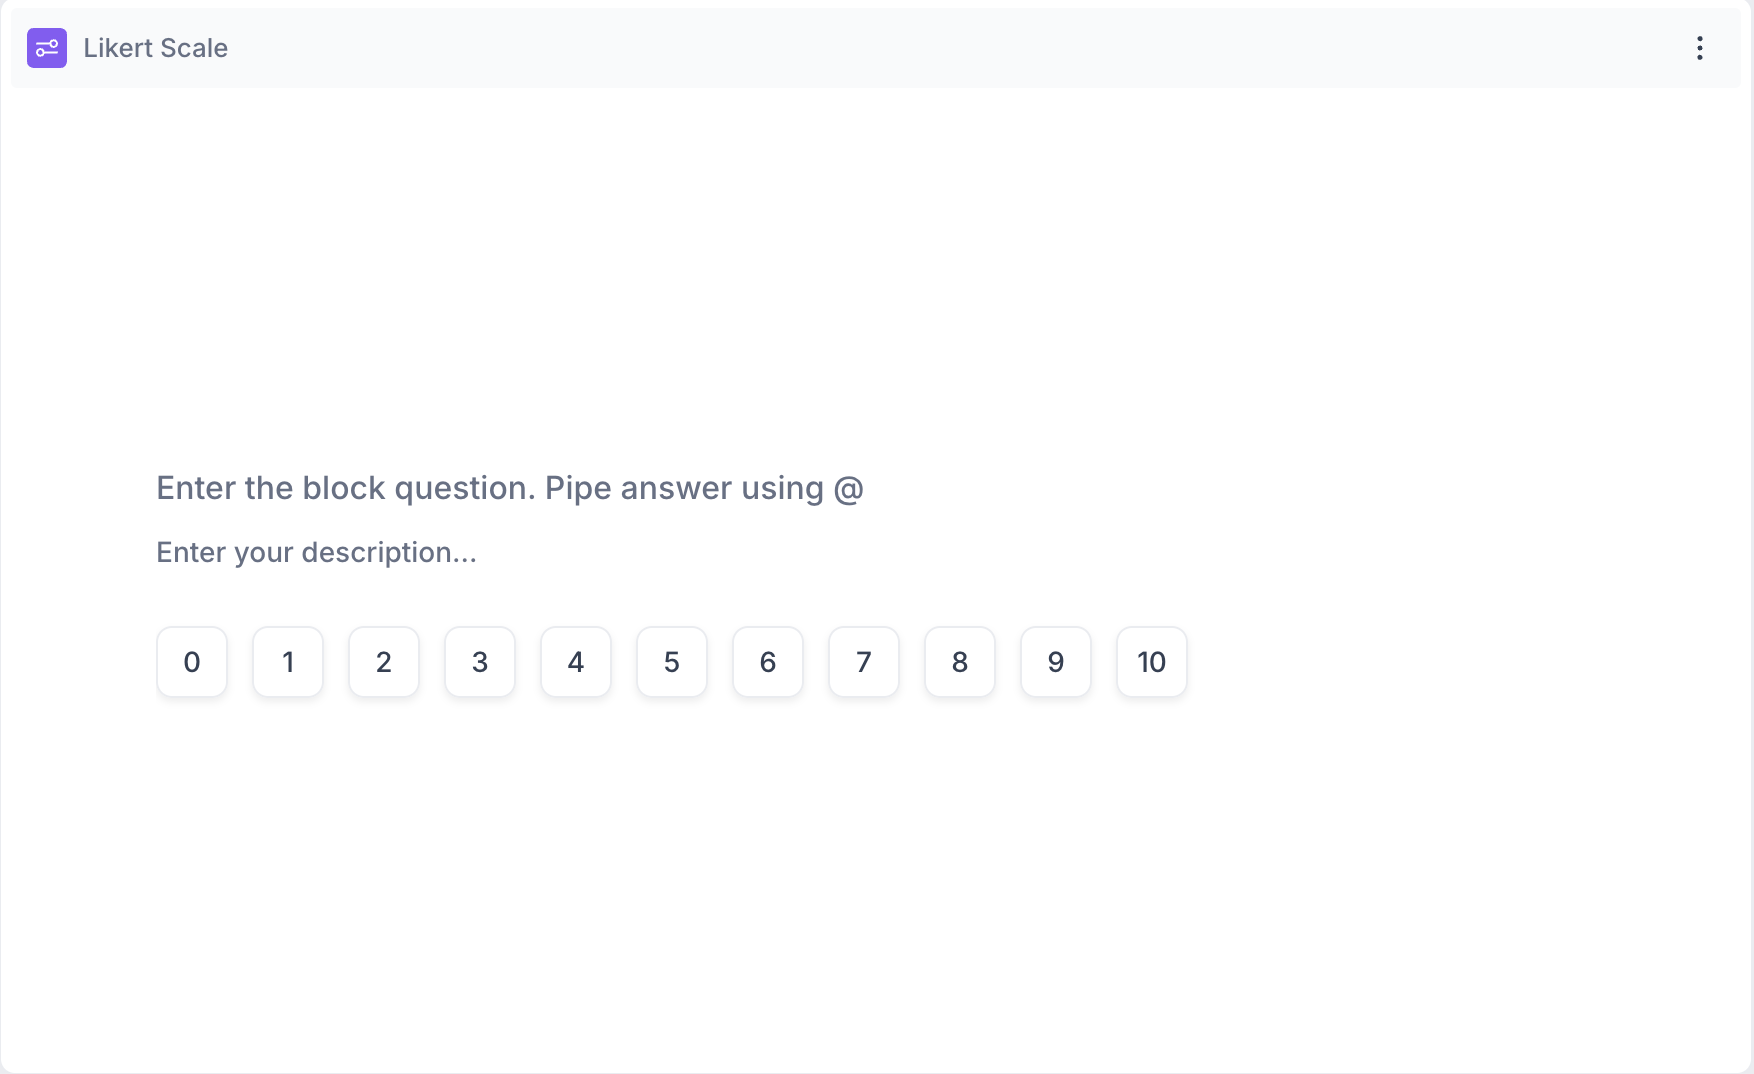Viewport: 1754px width, 1074px height.
Task: Select rating 4 on the scale
Action: pos(576,662)
